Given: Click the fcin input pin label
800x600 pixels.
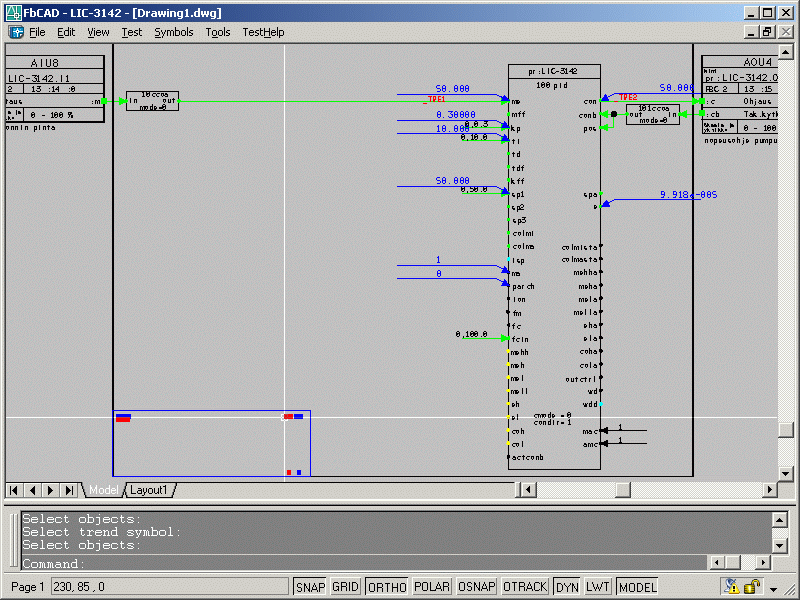Looking at the screenshot, I should 520,339.
